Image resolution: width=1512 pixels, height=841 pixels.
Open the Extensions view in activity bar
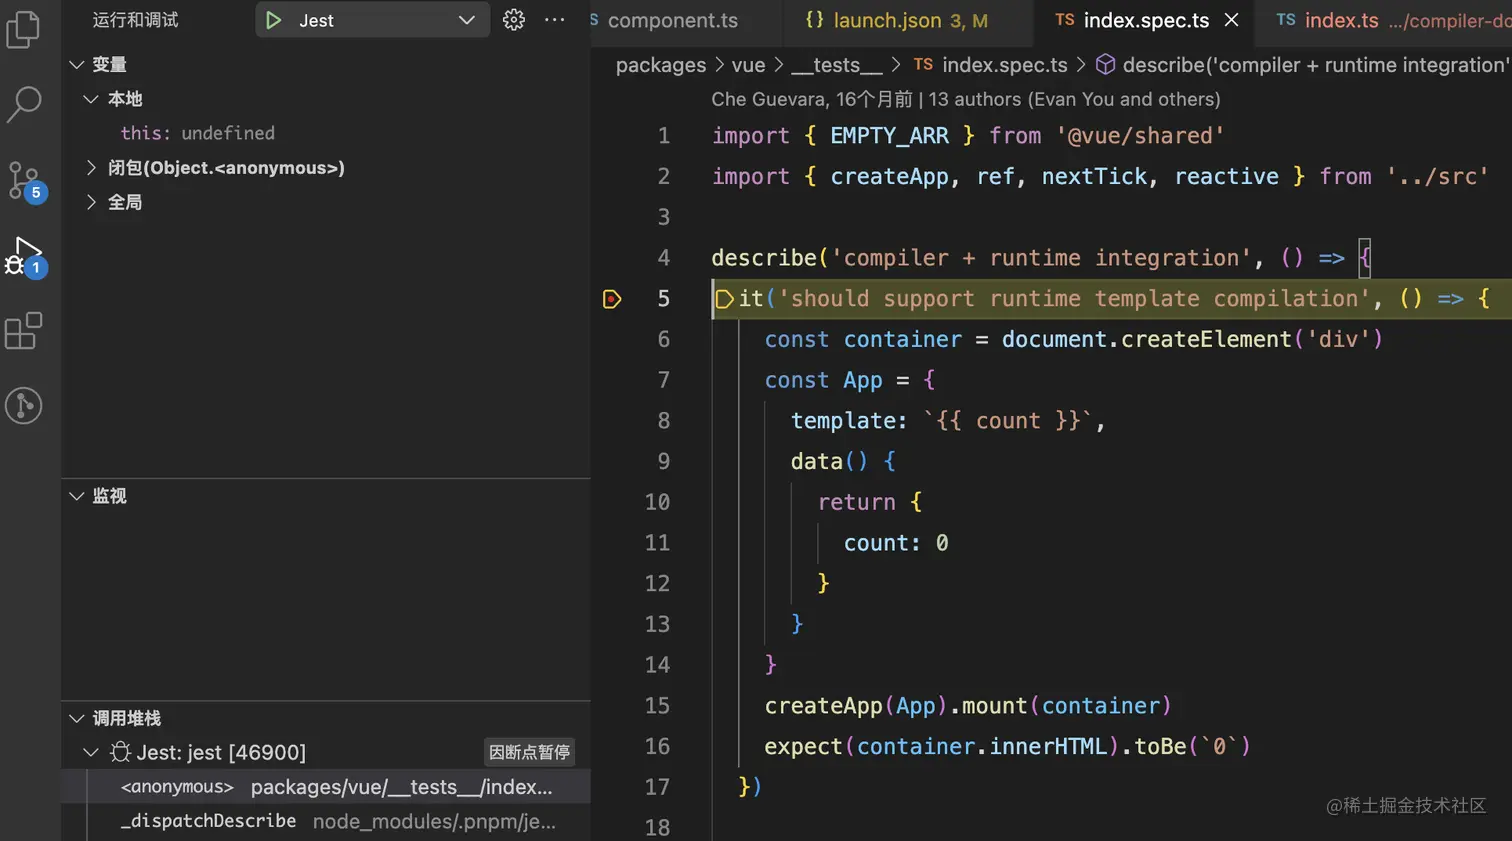(x=24, y=331)
